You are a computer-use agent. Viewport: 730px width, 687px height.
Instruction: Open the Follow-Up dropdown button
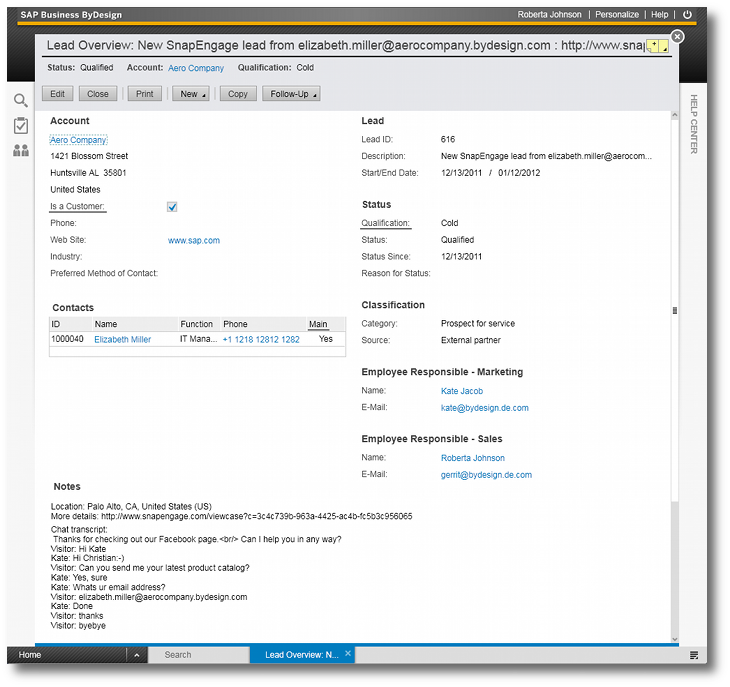(291, 94)
